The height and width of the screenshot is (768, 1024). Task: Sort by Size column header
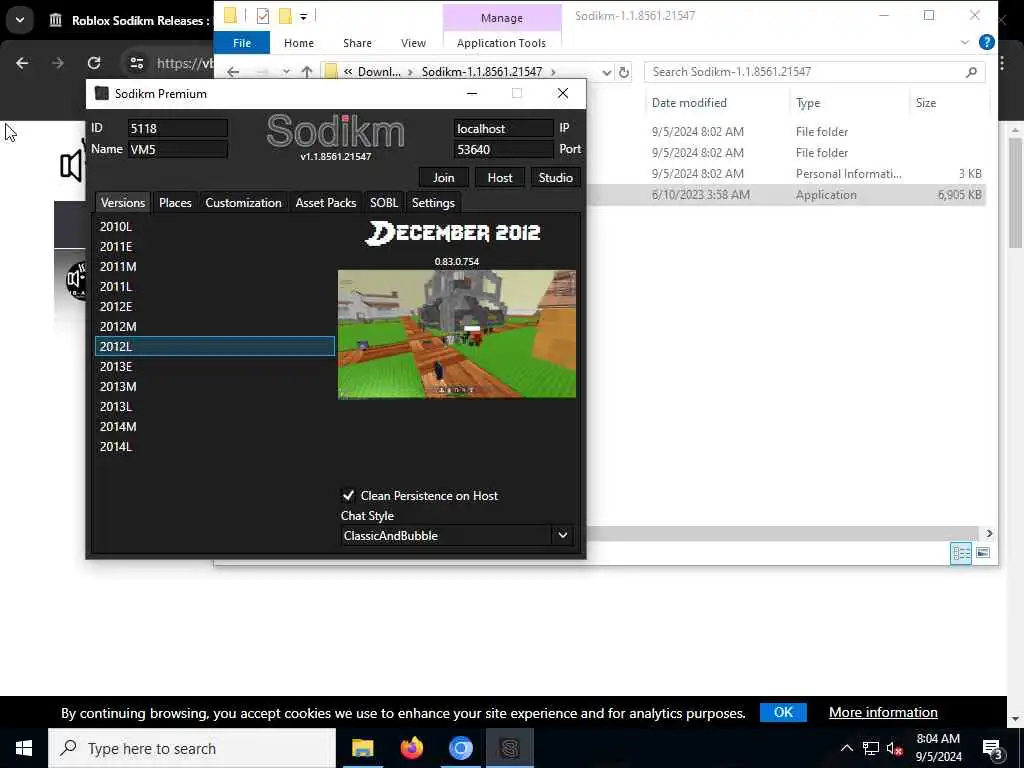coord(925,103)
